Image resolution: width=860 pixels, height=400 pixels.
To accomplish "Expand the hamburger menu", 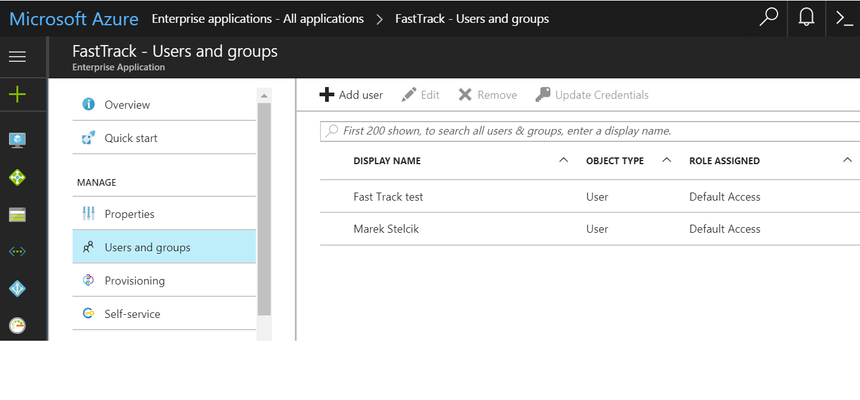I will tap(18, 56).
